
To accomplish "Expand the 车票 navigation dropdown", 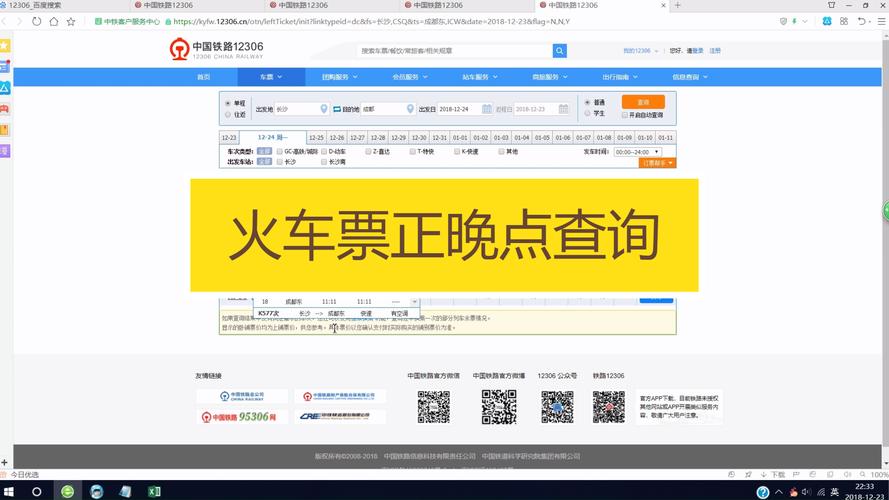I will [x=271, y=77].
